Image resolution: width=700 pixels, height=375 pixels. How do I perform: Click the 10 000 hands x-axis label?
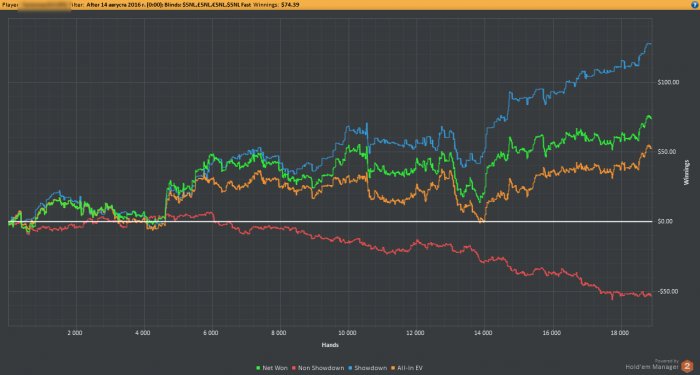coord(347,333)
